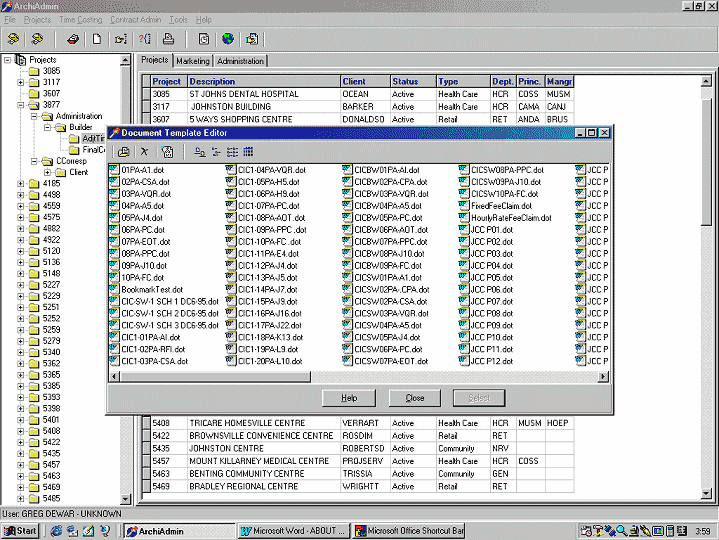The image size is (719, 540).
Task: Click the Help button in Template Editor
Action: [x=348, y=398]
